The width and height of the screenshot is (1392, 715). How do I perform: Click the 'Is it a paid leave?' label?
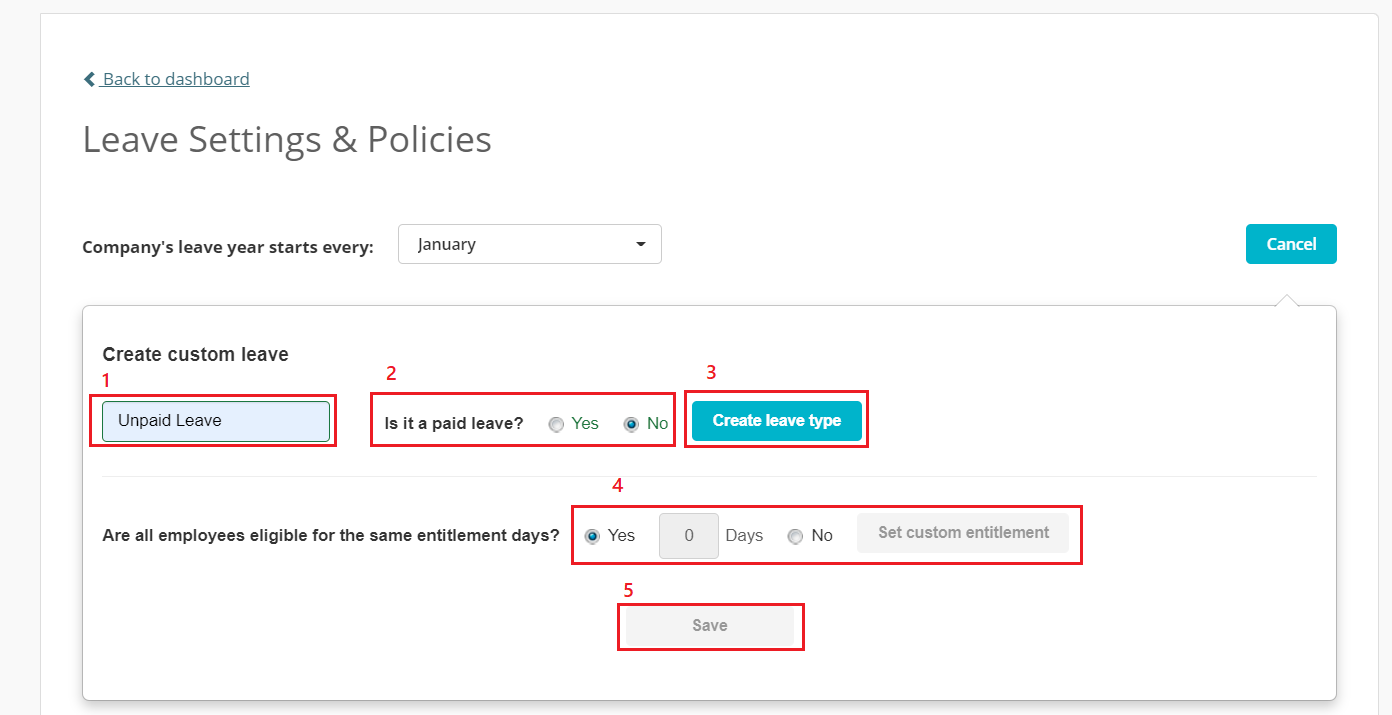tap(454, 424)
